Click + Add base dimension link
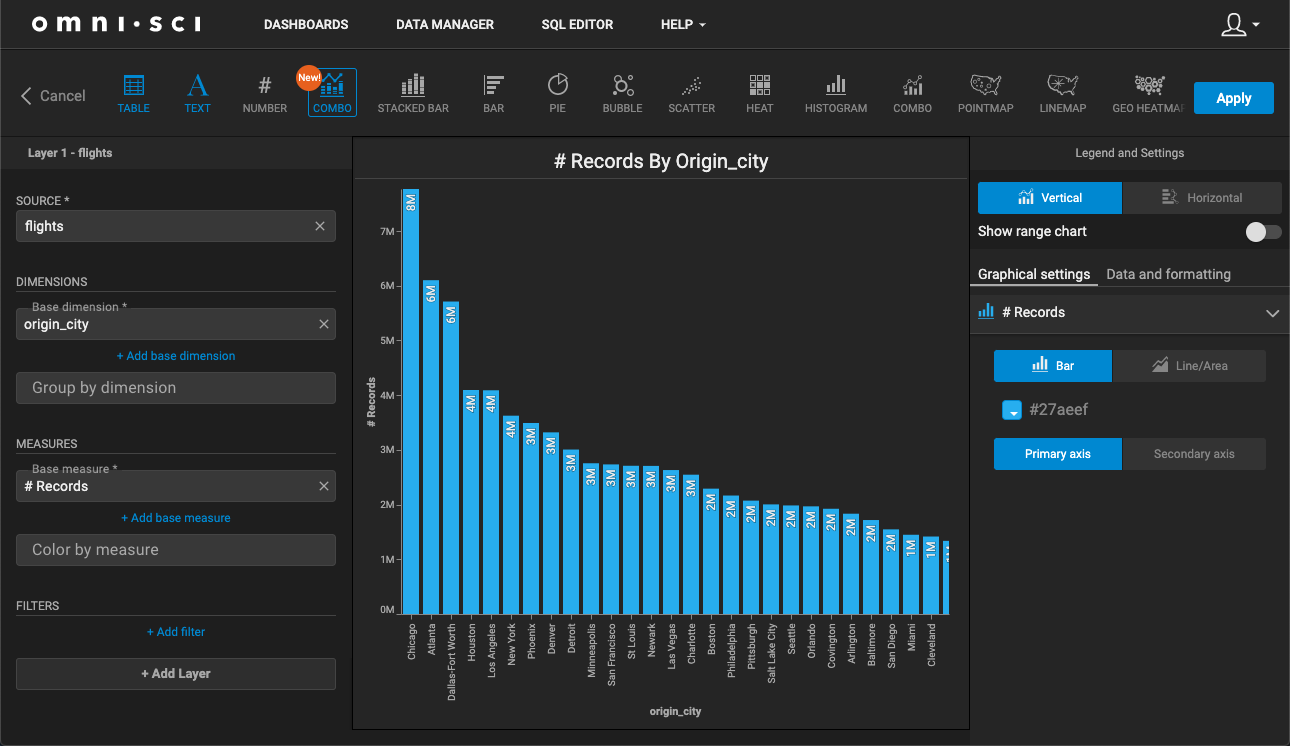1290x746 pixels. point(176,356)
